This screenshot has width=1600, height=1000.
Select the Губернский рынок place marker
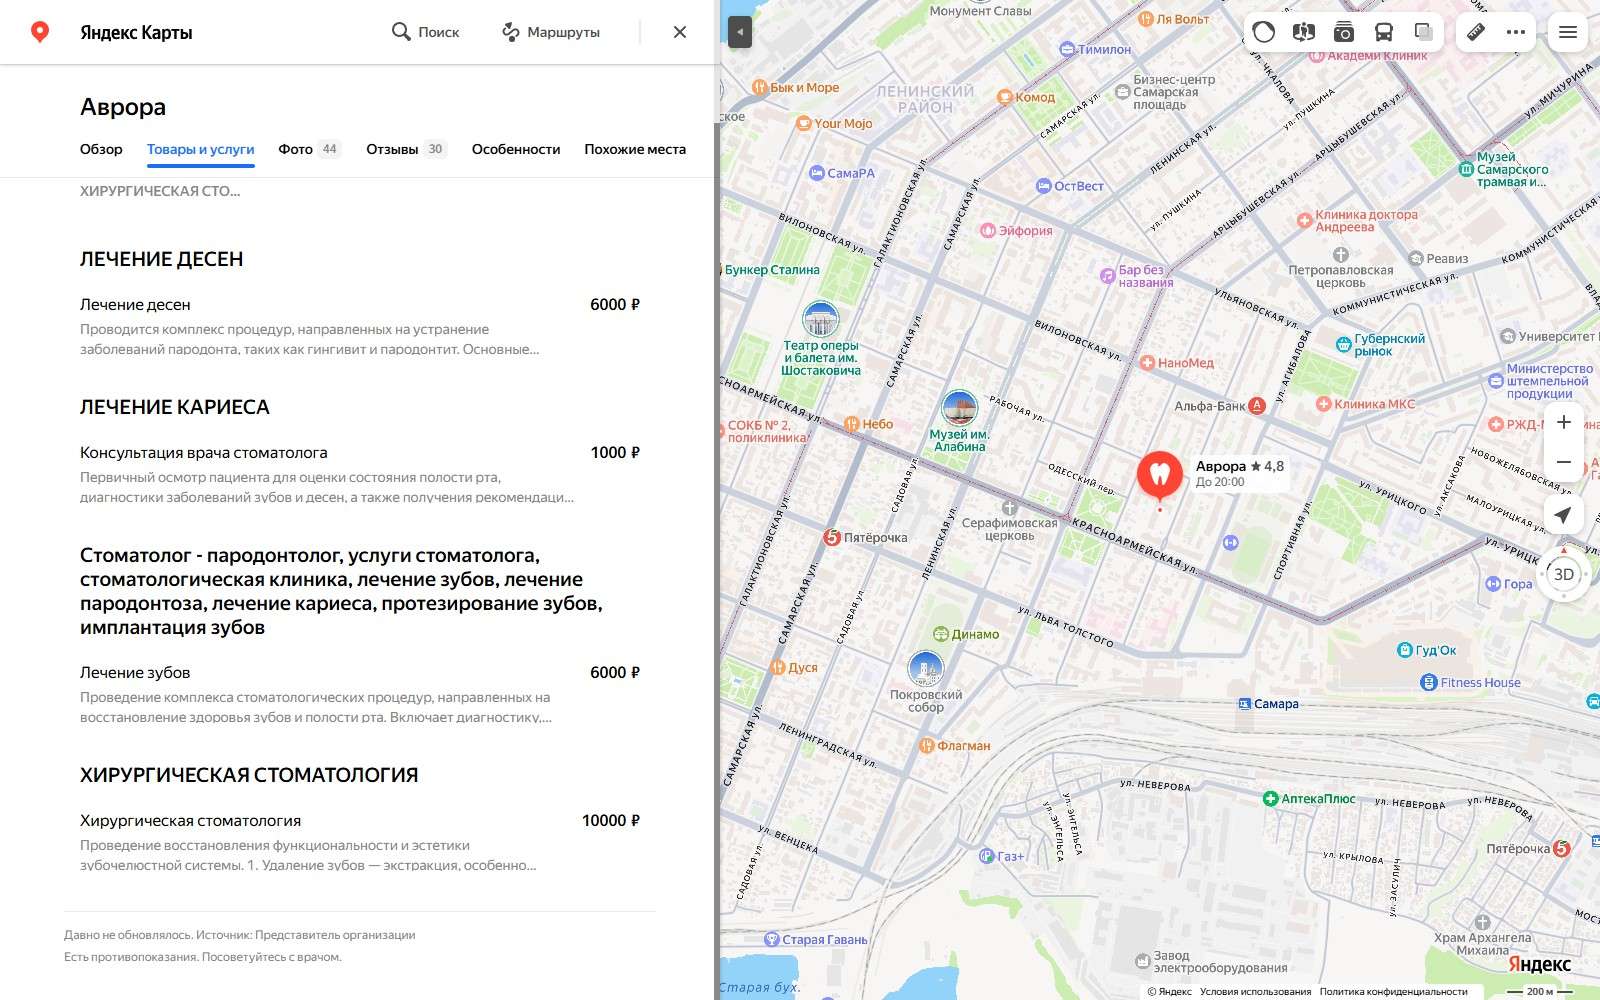coord(1344,344)
